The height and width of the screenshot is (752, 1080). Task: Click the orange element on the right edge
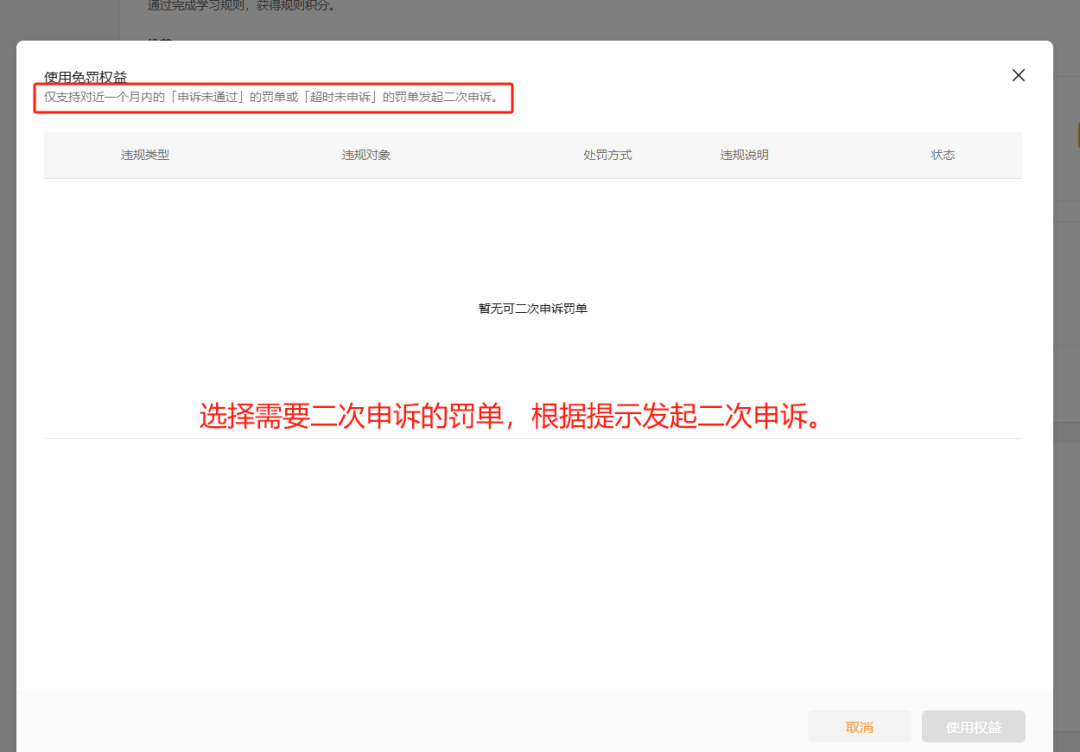pos(1076,135)
